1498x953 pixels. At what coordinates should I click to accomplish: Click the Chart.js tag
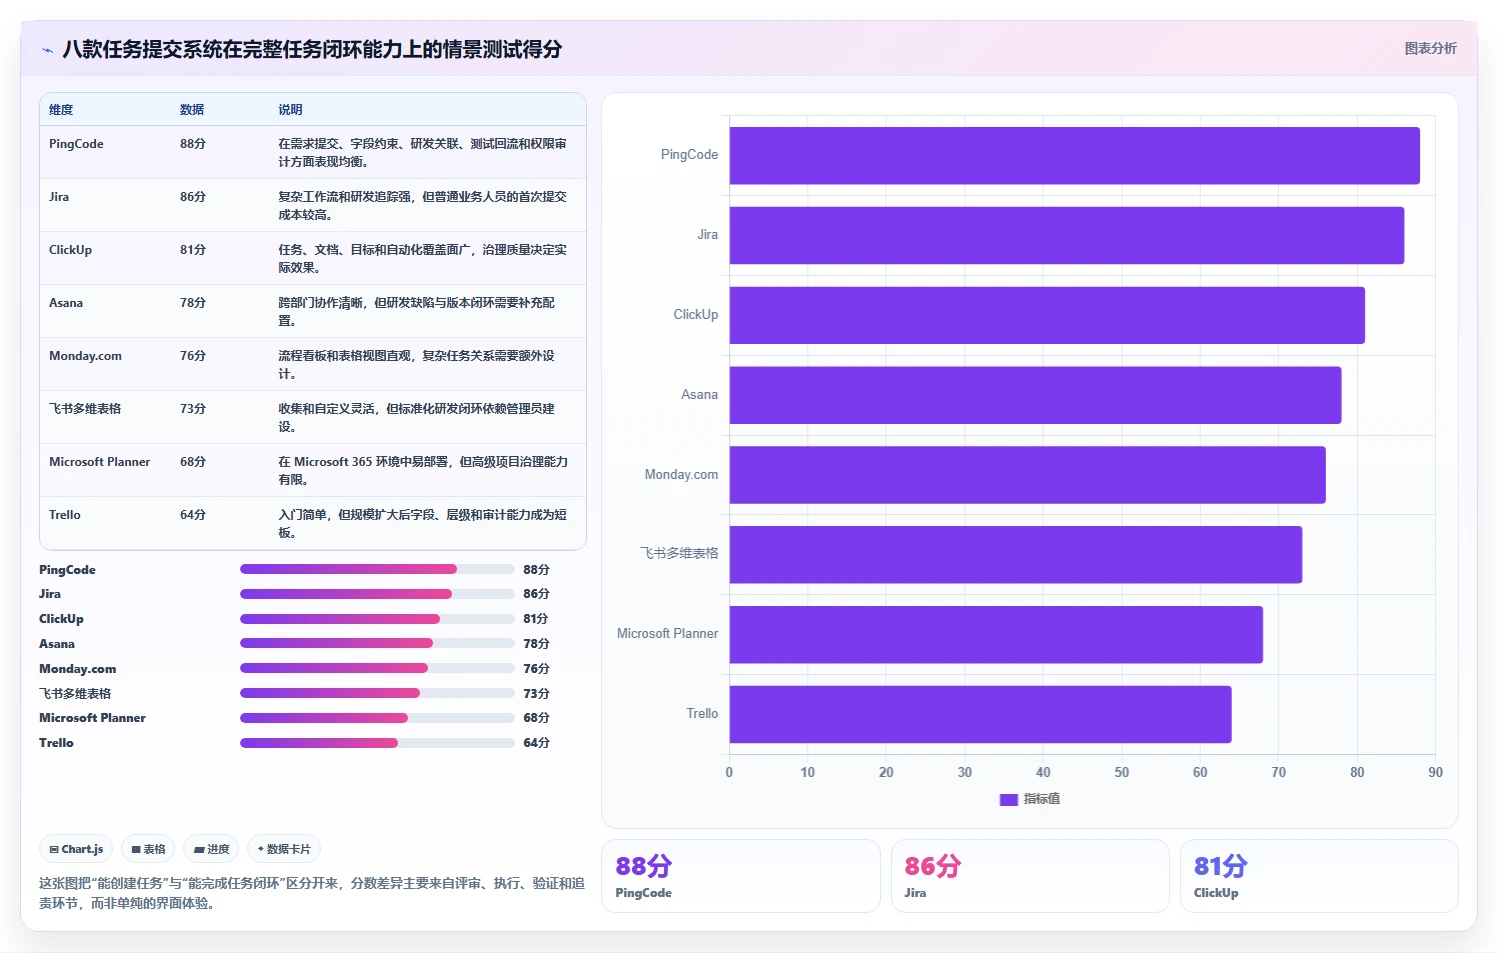[76, 849]
